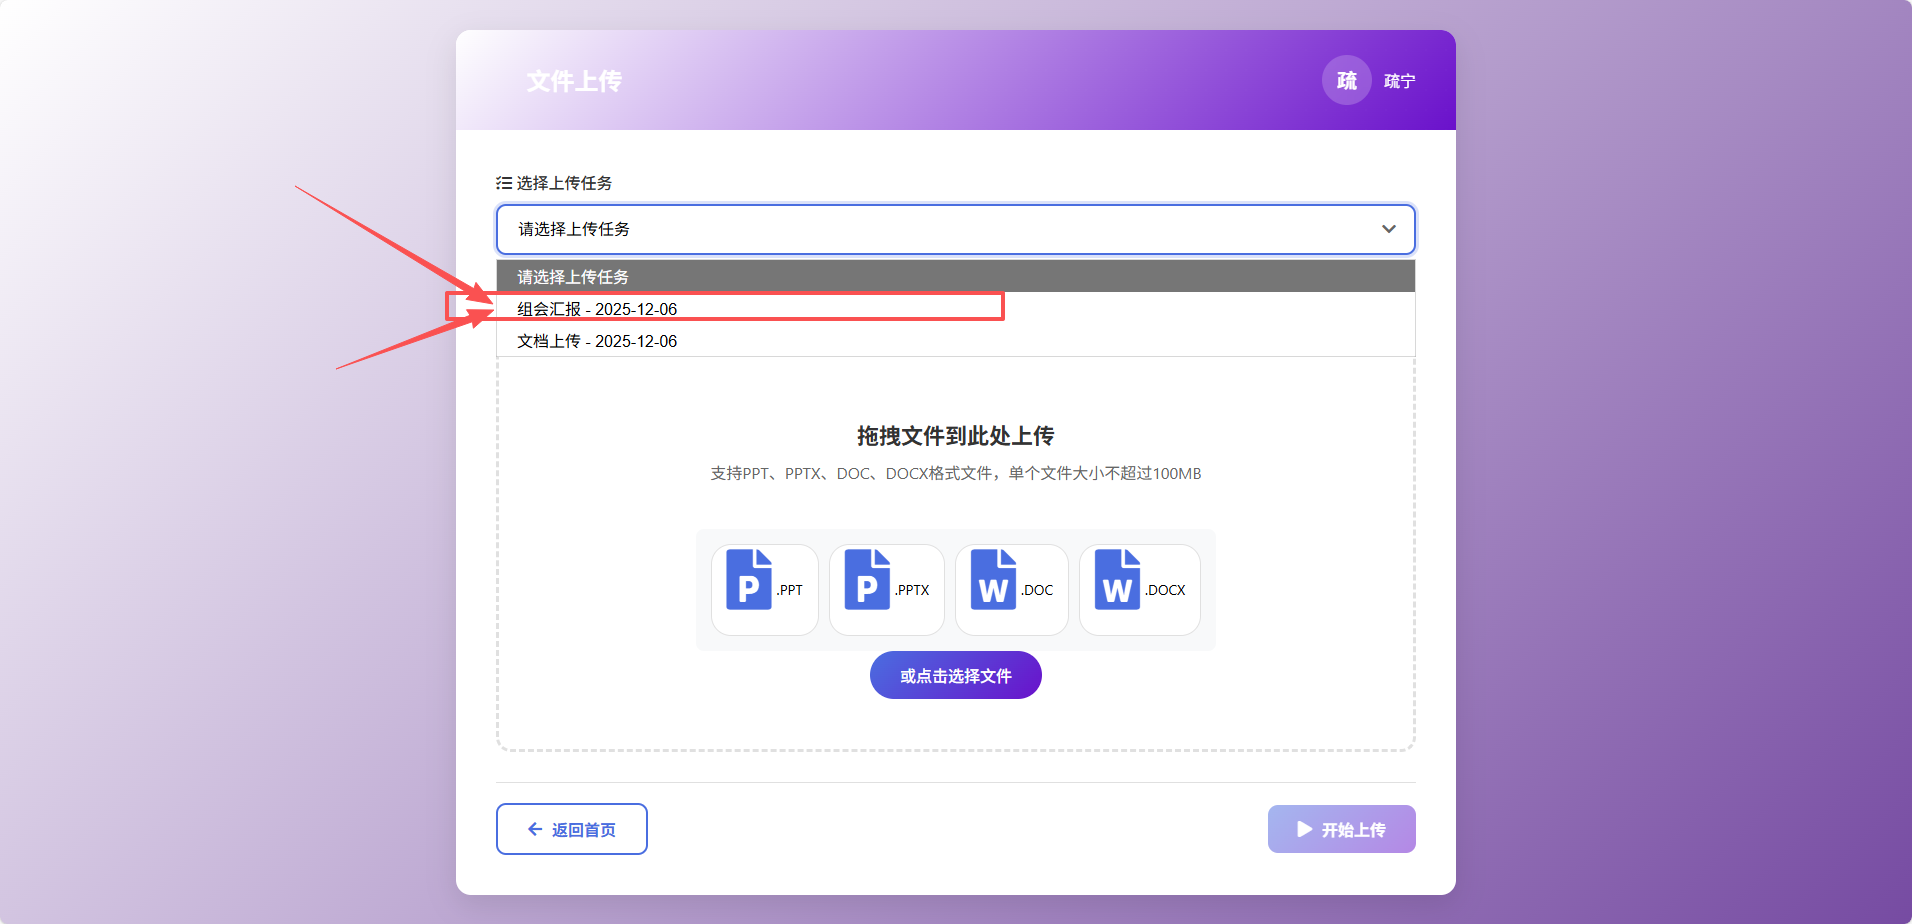Choose 文档上传 - 2025-12-06 option
Viewport: 1912px width, 924px height.
coord(955,341)
